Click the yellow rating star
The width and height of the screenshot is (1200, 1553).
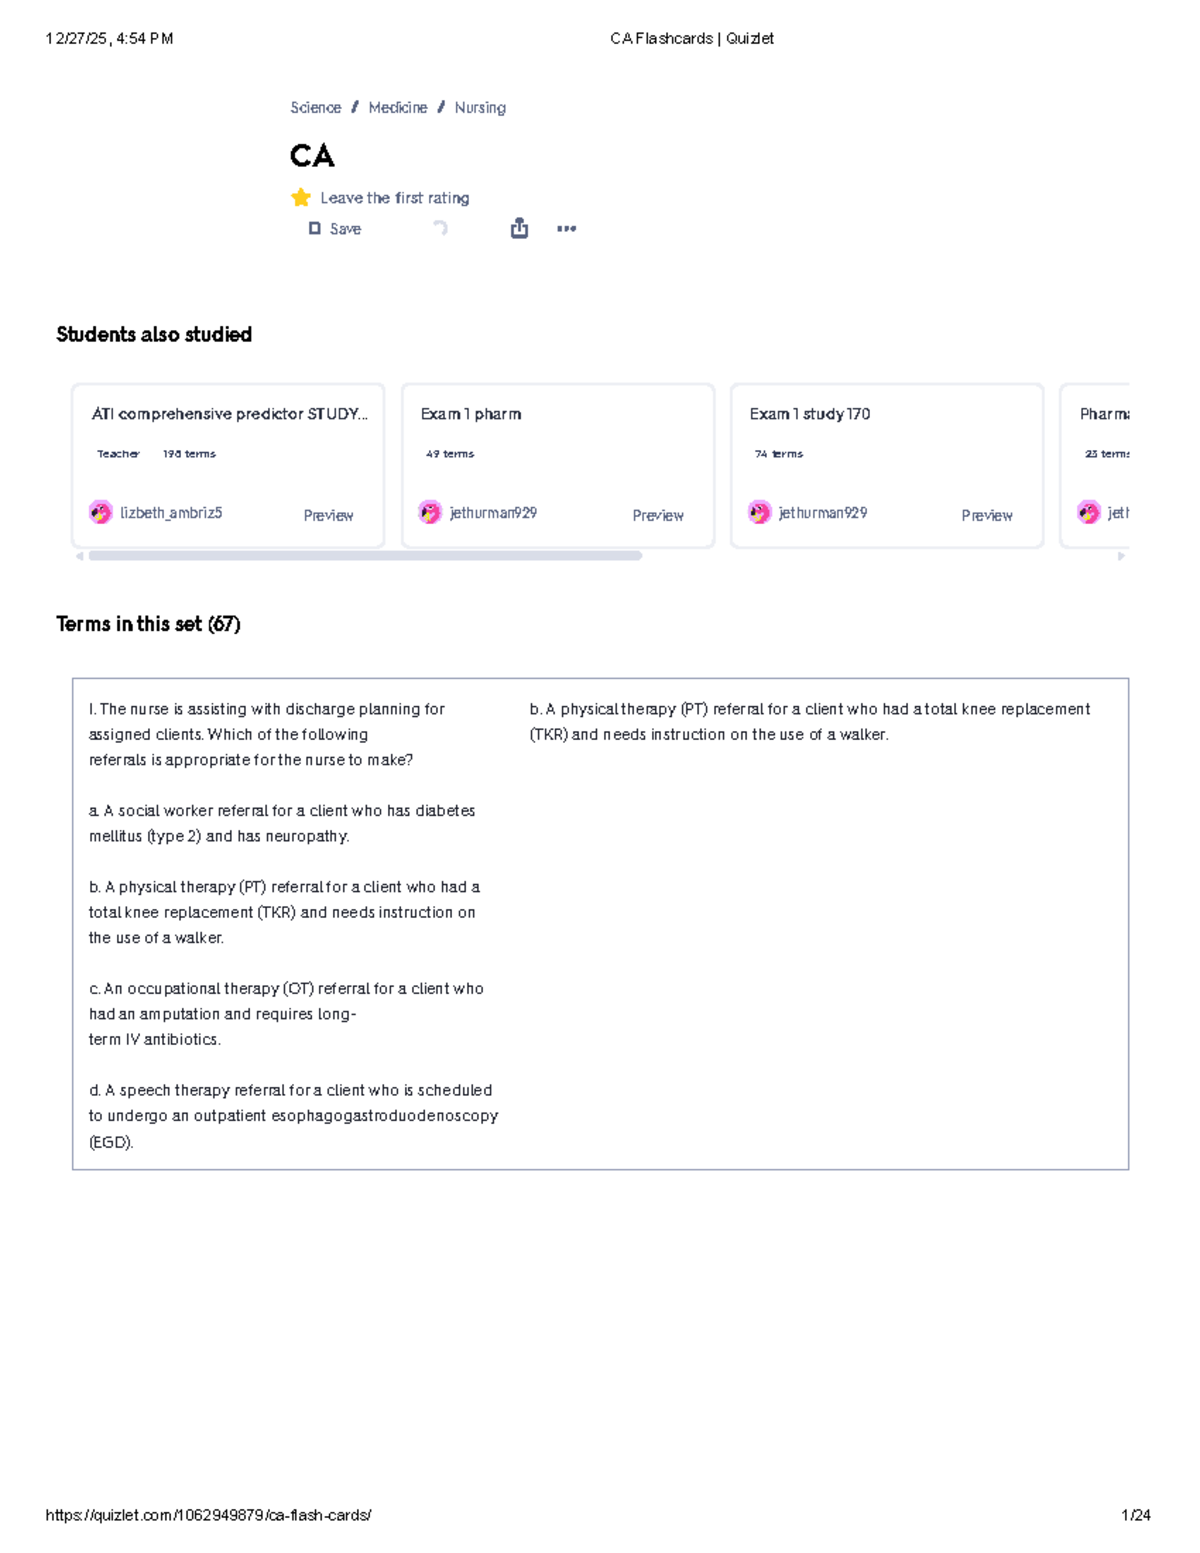(x=301, y=198)
